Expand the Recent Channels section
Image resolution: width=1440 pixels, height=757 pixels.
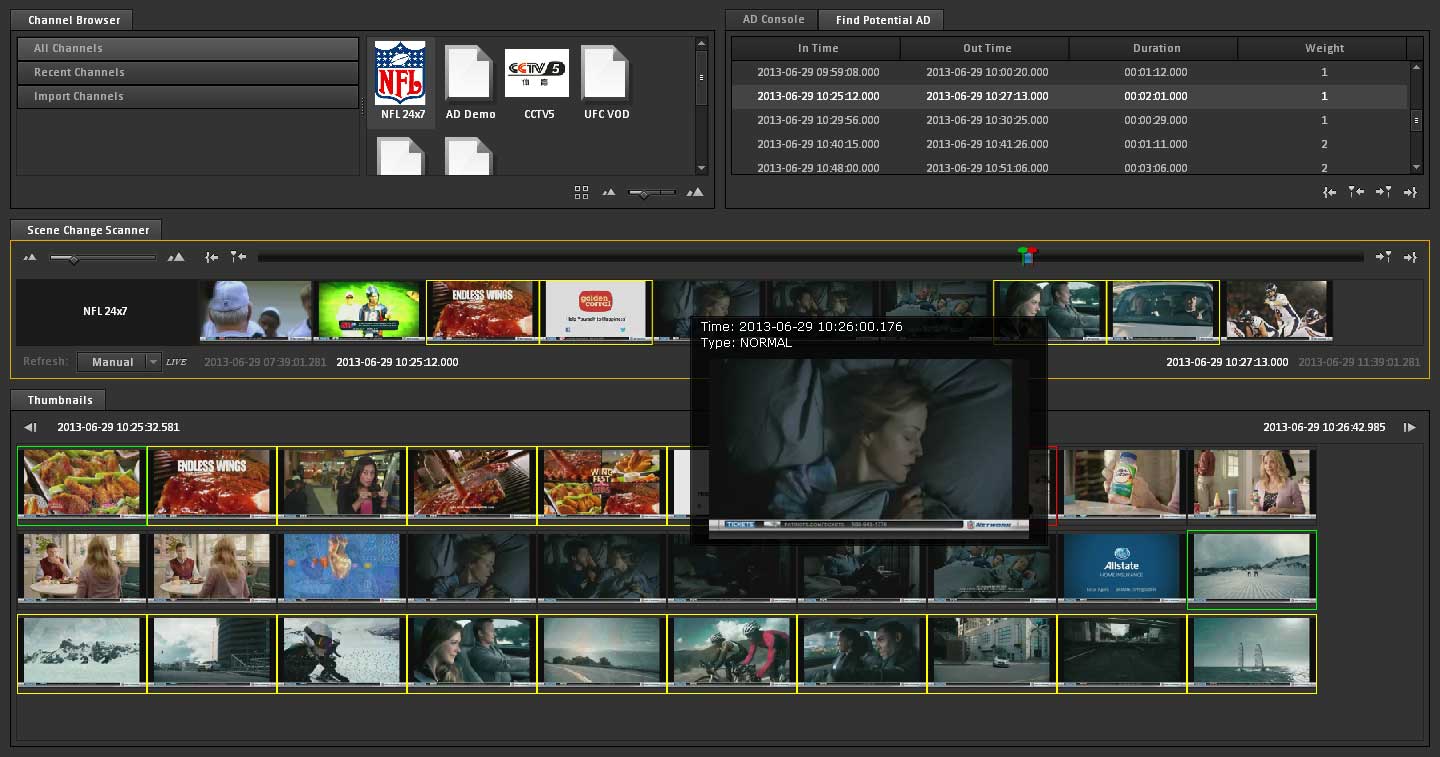click(x=188, y=72)
